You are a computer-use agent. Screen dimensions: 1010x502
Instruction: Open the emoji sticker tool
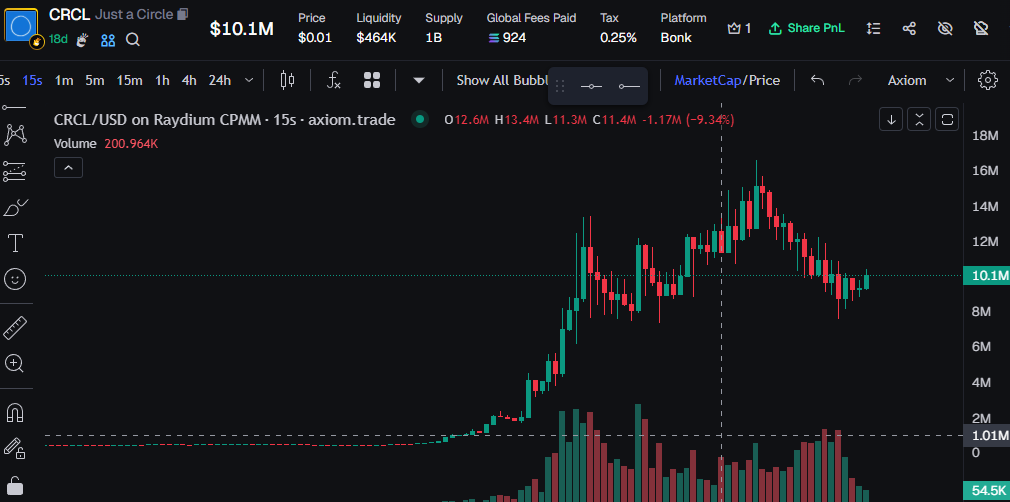pos(15,279)
